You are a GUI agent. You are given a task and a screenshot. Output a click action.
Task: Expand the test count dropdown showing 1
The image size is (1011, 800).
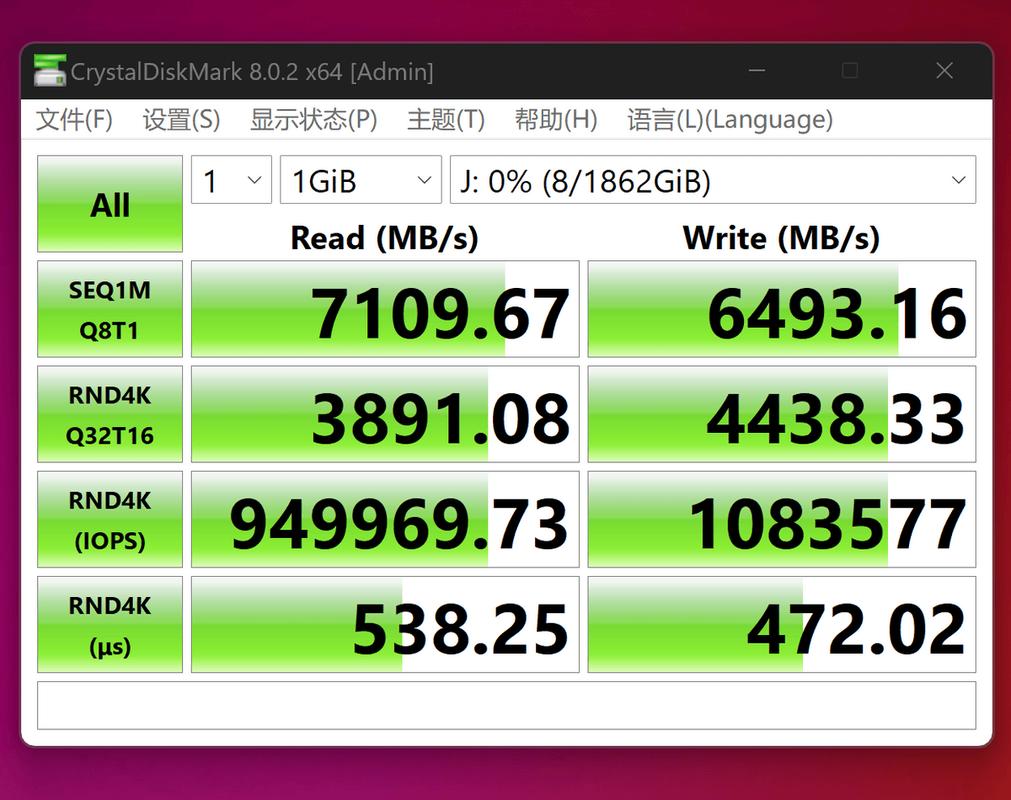tap(231, 180)
